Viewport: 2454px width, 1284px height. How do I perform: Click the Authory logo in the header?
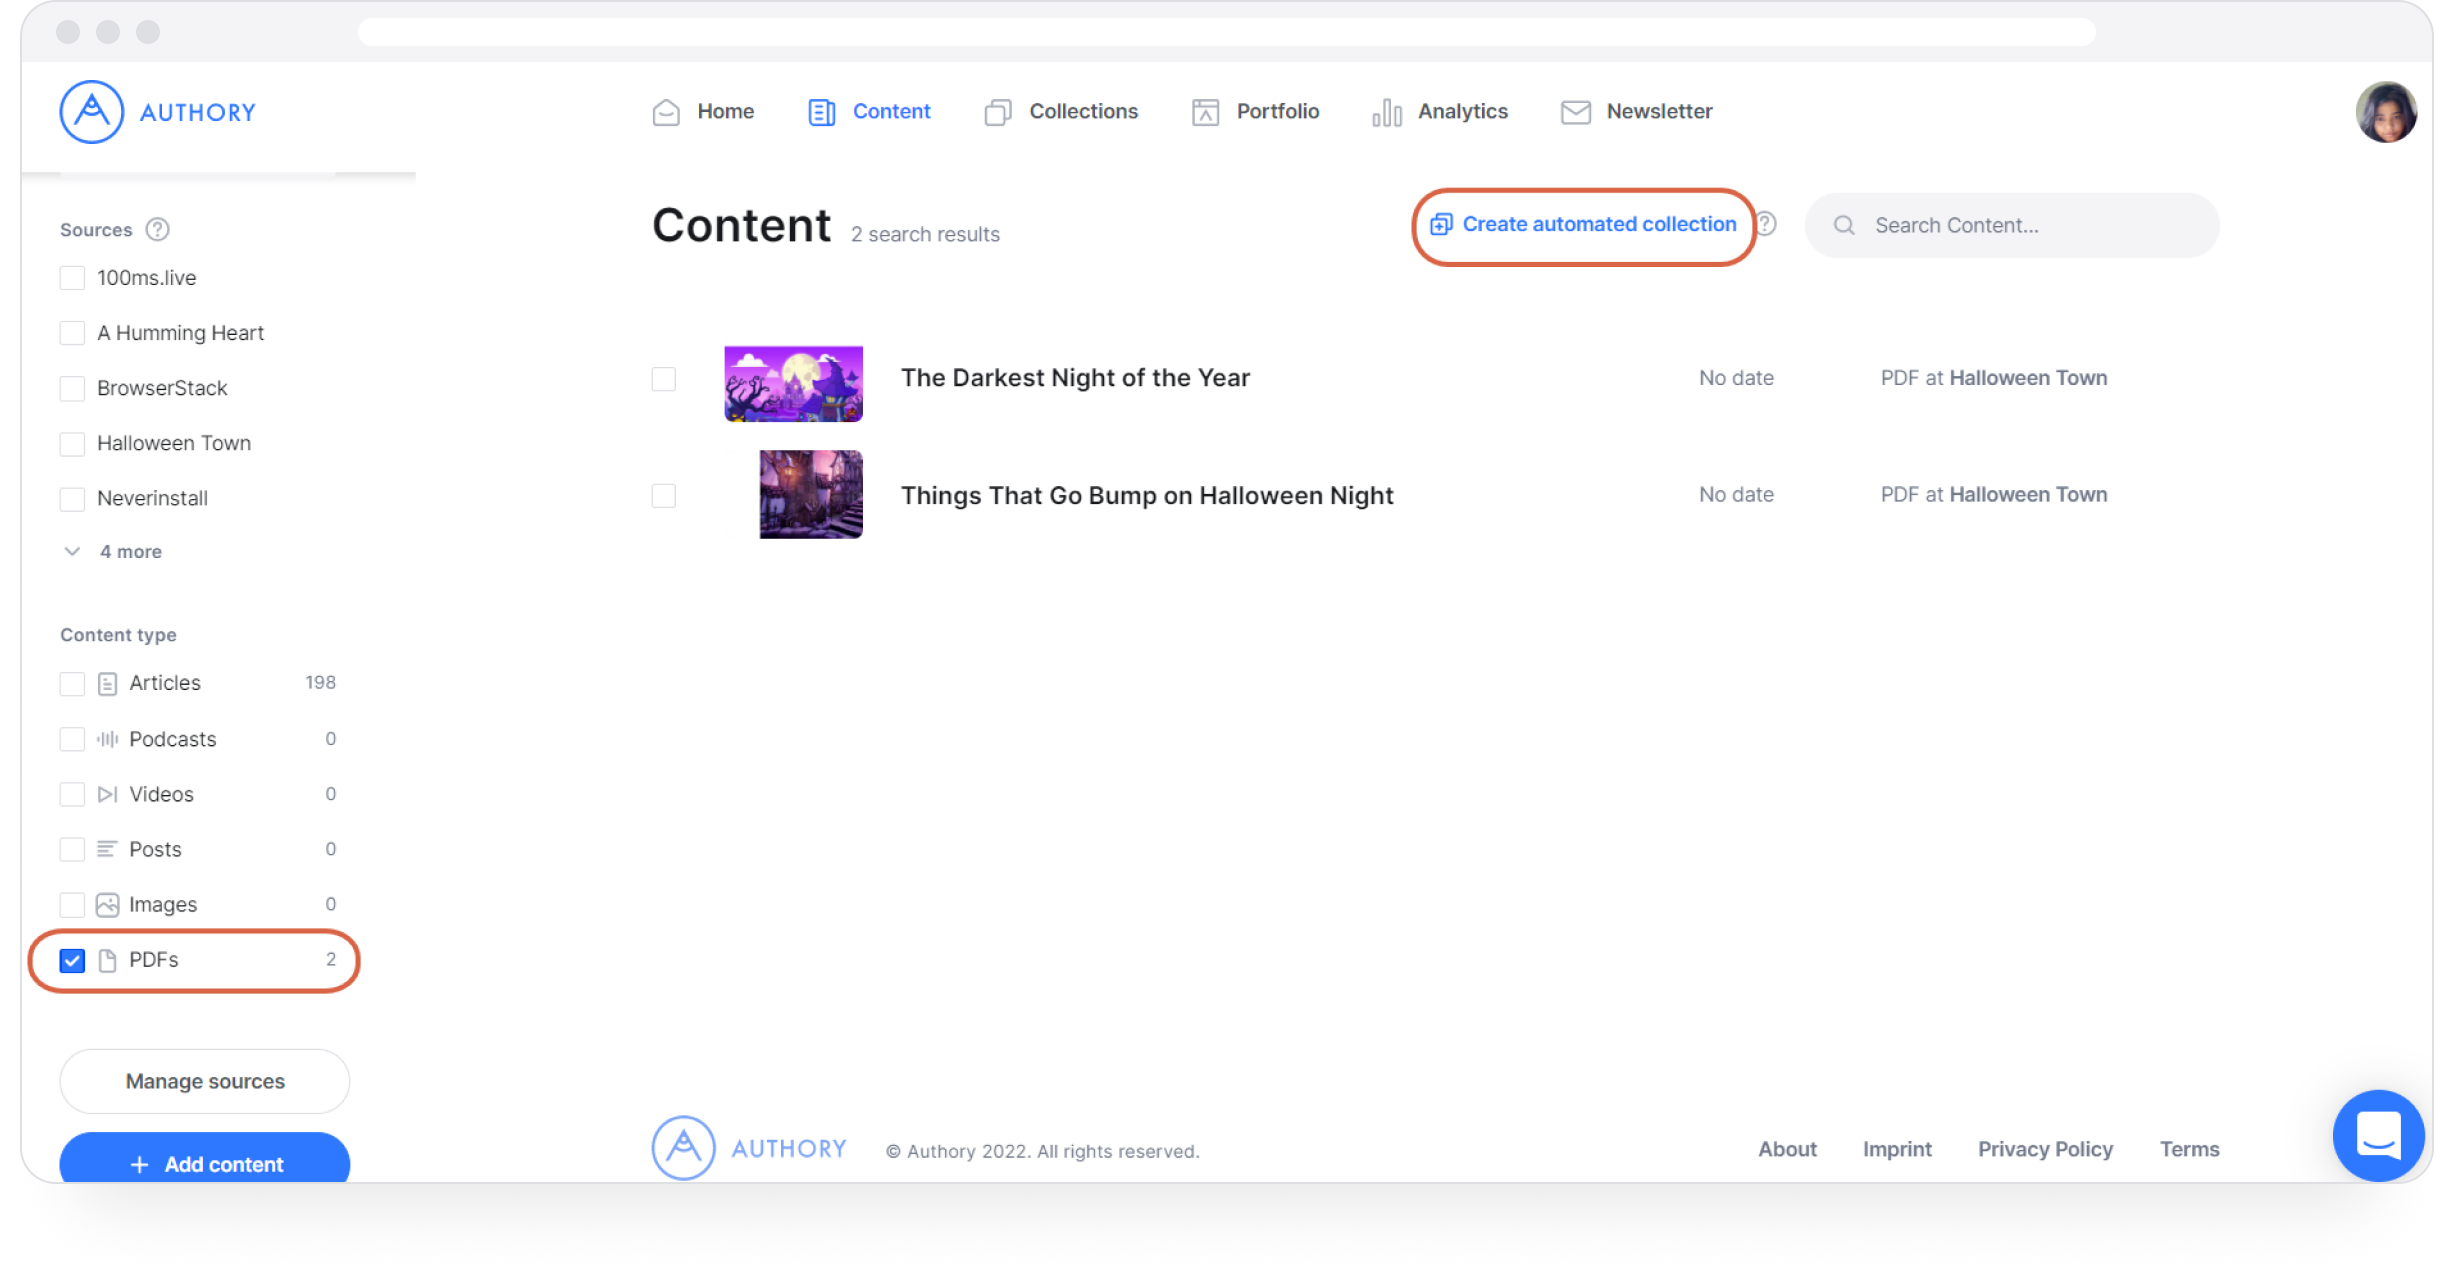(x=158, y=112)
